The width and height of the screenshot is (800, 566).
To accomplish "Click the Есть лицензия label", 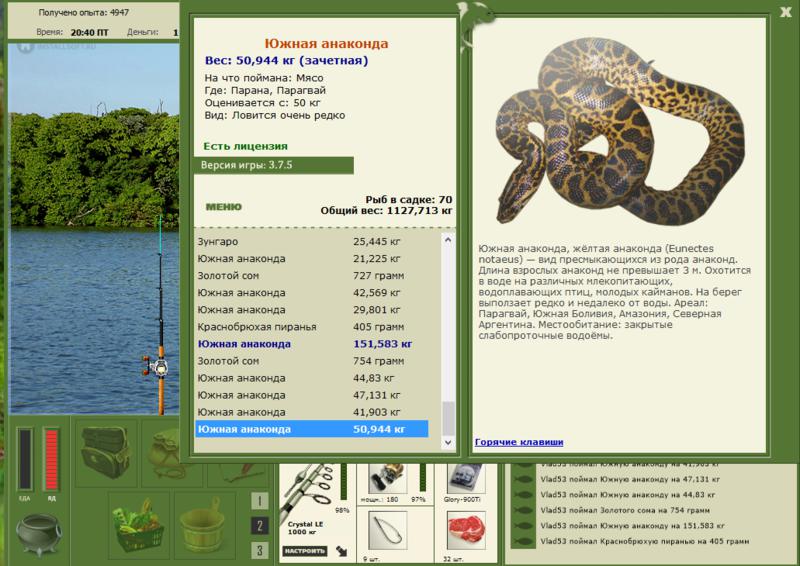I will (245, 146).
